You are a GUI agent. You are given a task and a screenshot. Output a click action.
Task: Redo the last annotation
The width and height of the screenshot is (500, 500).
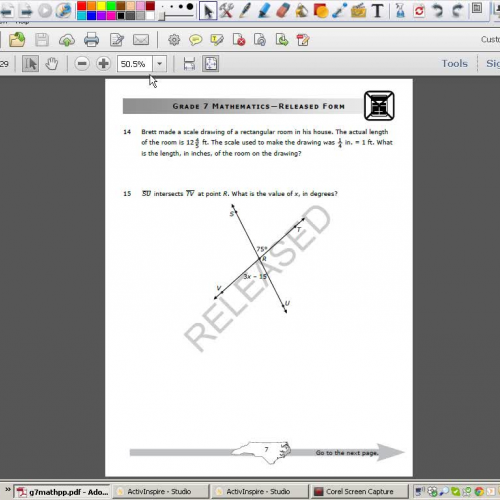point(457,11)
